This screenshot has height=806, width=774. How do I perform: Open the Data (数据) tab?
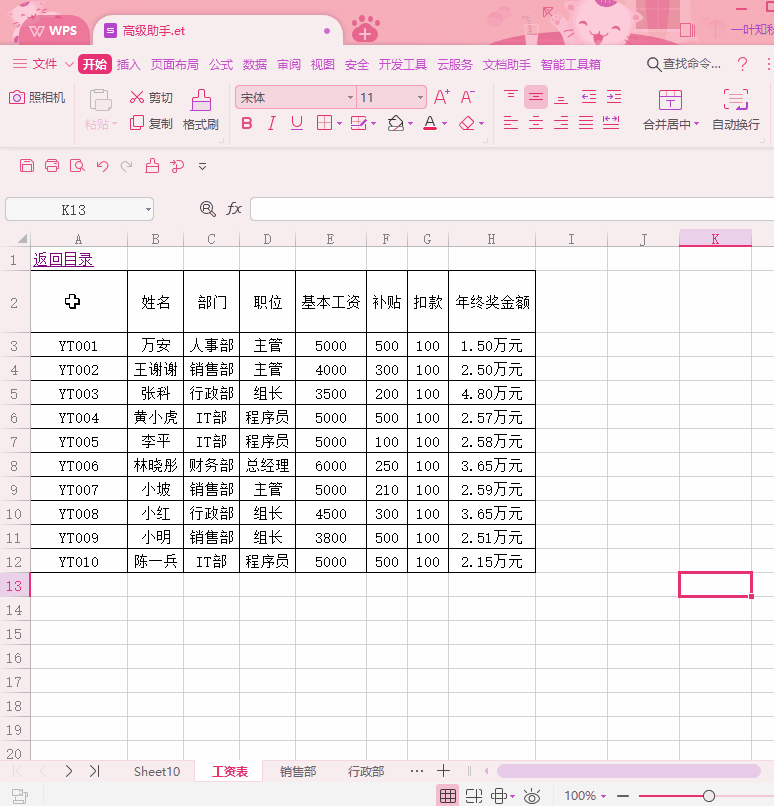click(254, 64)
